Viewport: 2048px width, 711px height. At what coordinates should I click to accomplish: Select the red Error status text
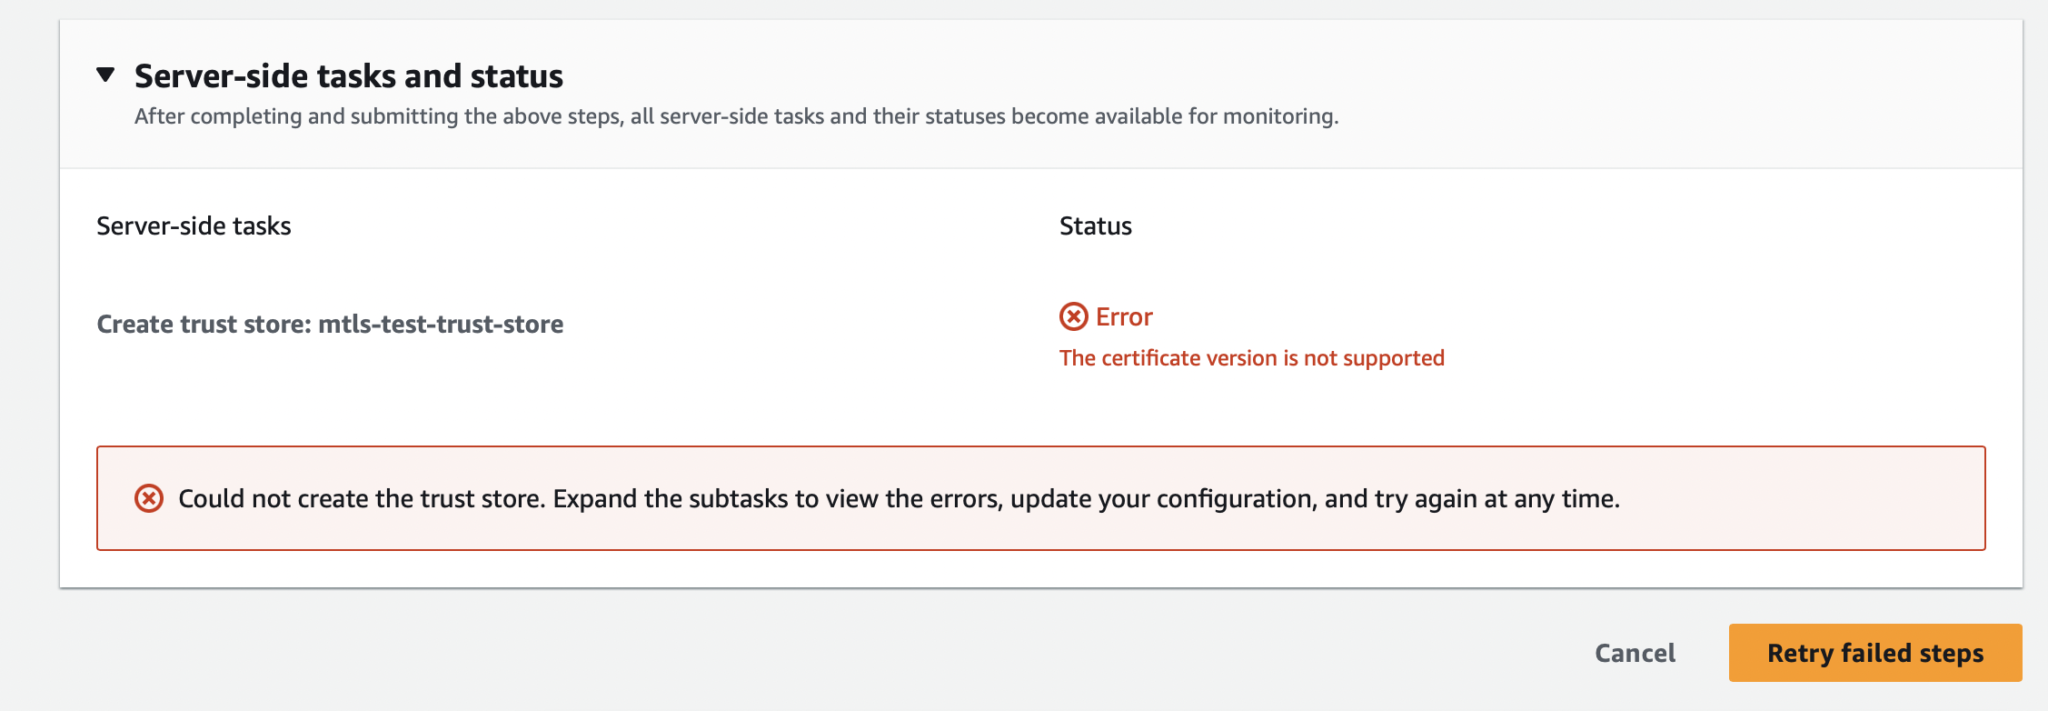(x=1122, y=317)
